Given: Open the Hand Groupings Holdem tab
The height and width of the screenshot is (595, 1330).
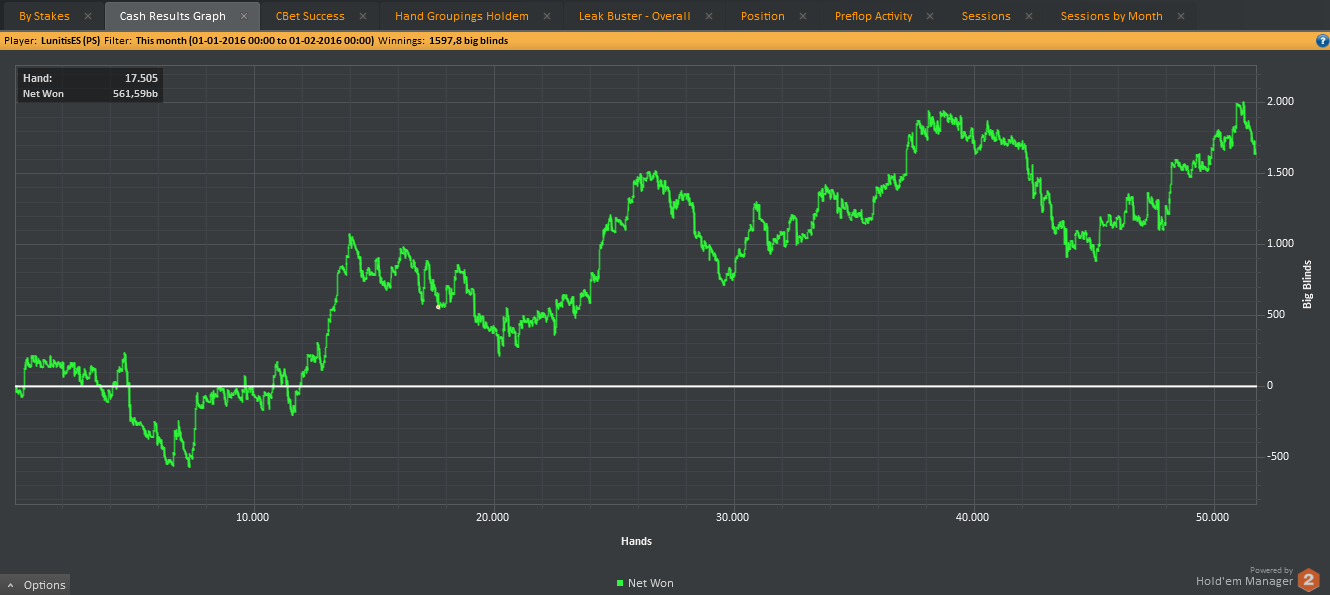Looking at the screenshot, I should click(461, 16).
